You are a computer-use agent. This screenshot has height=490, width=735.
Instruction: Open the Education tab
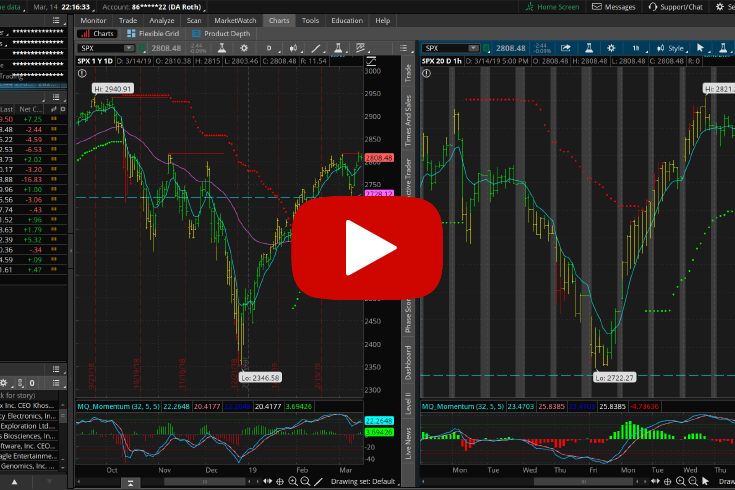point(347,21)
